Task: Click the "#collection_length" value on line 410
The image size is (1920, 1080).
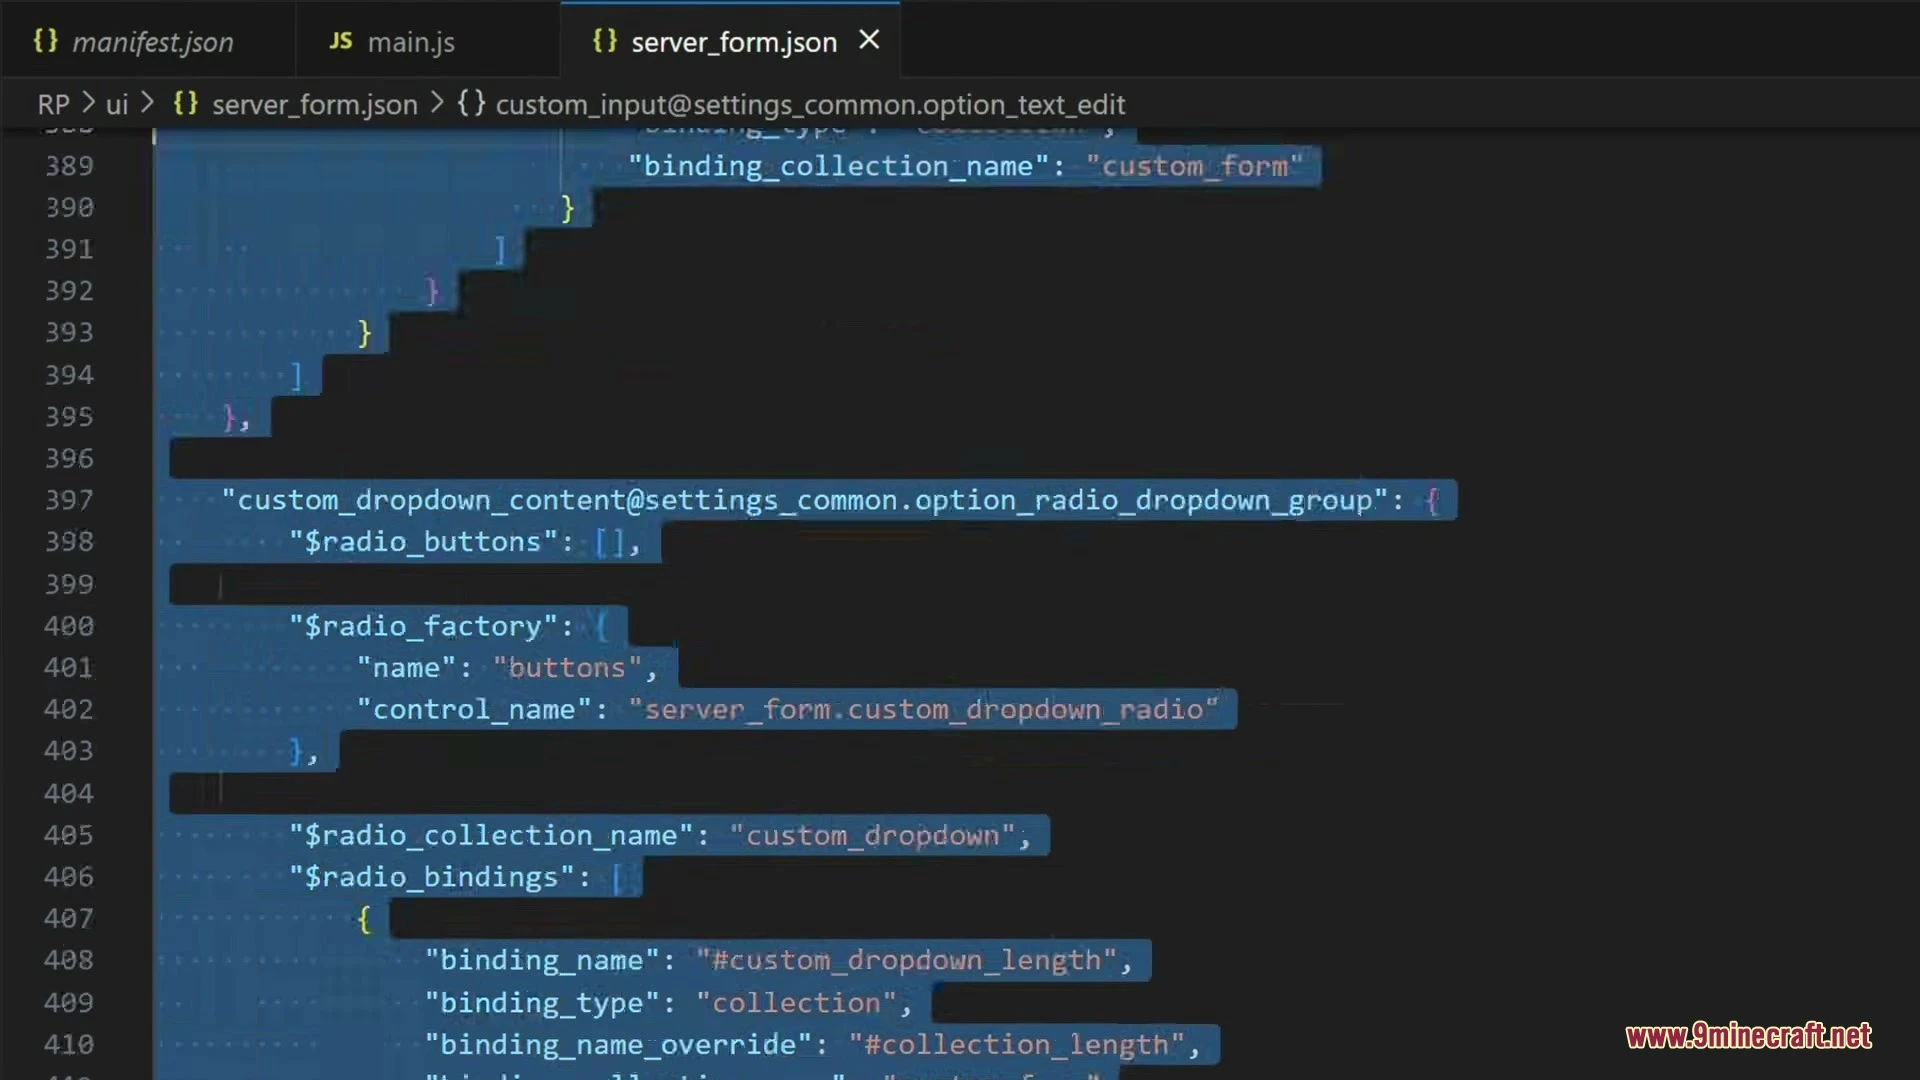Action: coord(1017,1045)
